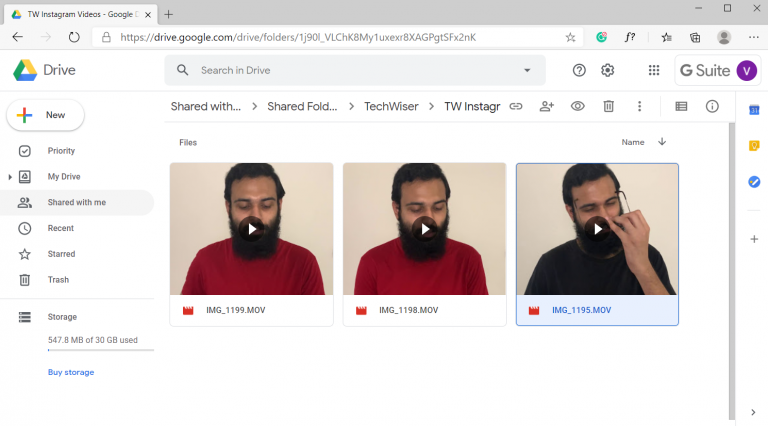Go to Starred in sidebar
The width and height of the screenshot is (768, 426).
(x=61, y=254)
